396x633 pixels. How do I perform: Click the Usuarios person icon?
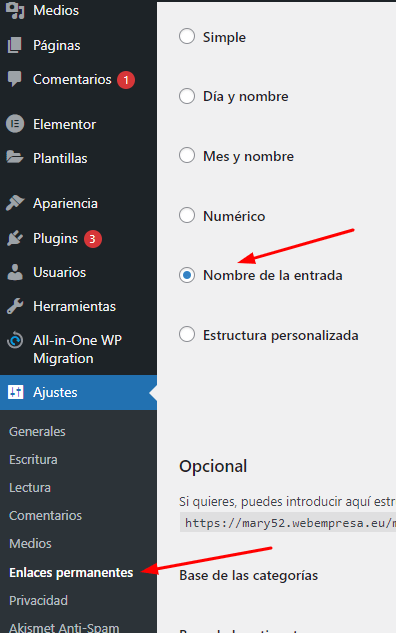(15, 272)
